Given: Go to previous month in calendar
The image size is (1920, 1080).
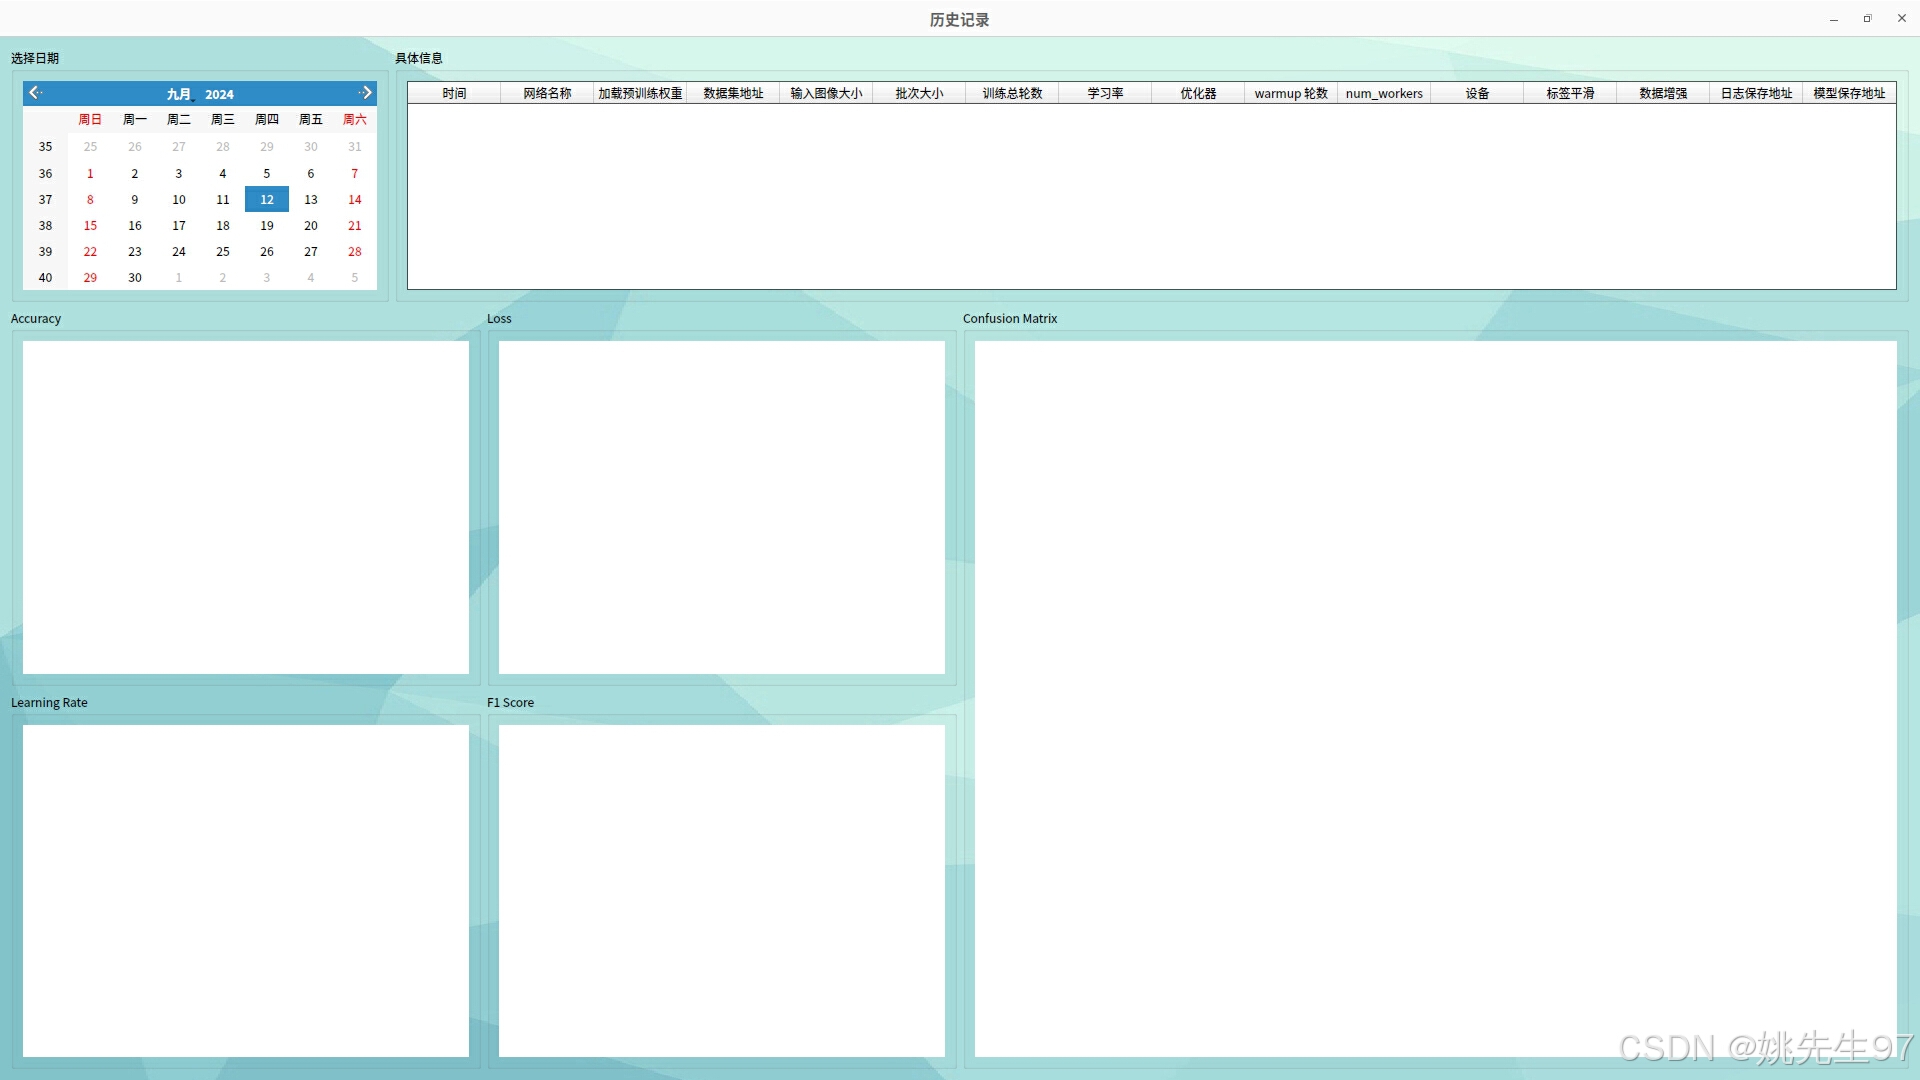Looking at the screenshot, I should [x=35, y=93].
